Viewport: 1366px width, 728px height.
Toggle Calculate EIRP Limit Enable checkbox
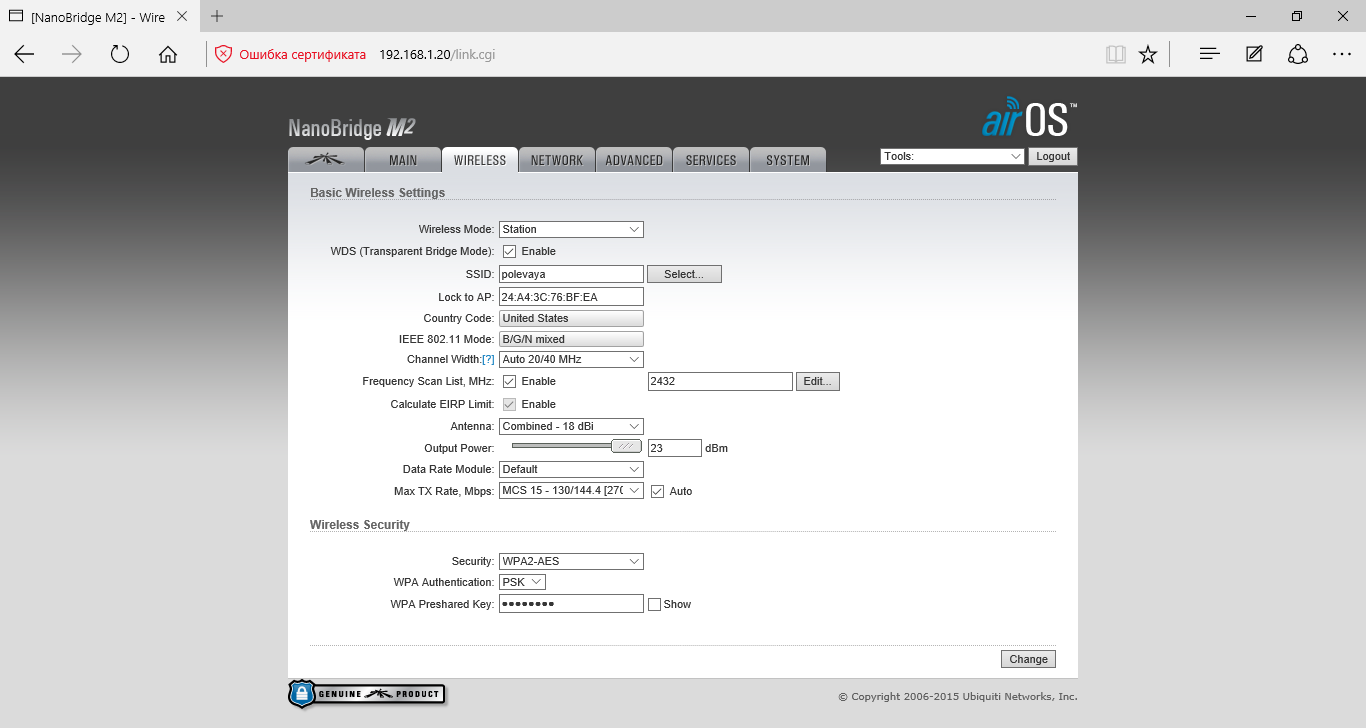click(x=509, y=404)
